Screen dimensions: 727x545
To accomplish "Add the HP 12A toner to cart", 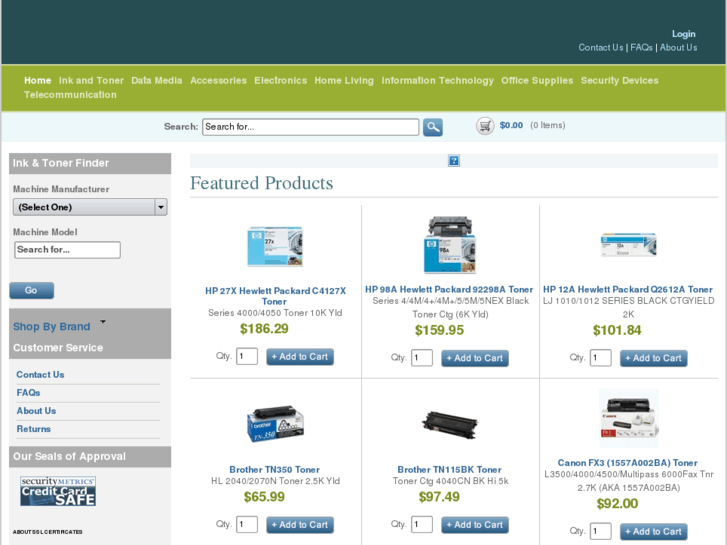I will pyautogui.click(x=654, y=358).
